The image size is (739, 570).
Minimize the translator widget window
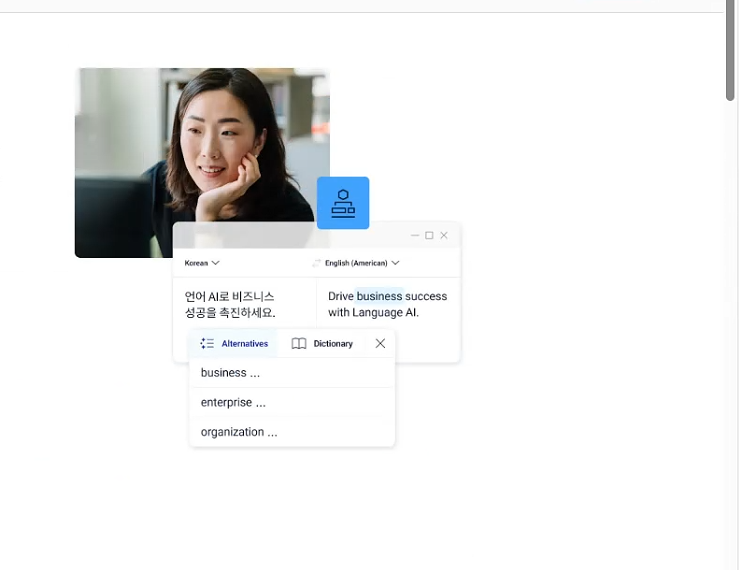pos(415,235)
